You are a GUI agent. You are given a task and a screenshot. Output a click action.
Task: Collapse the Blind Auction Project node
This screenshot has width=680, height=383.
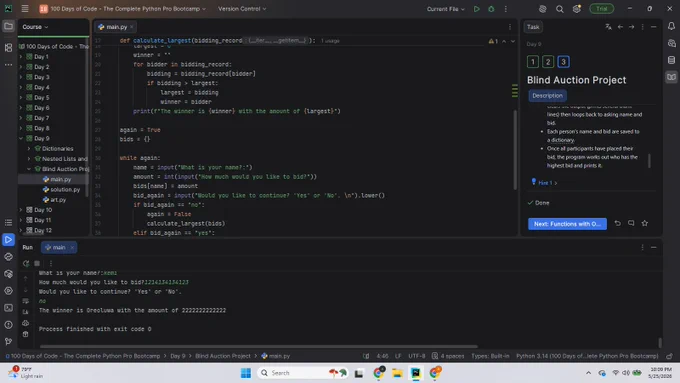pyautogui.click(x=29, y=169)
